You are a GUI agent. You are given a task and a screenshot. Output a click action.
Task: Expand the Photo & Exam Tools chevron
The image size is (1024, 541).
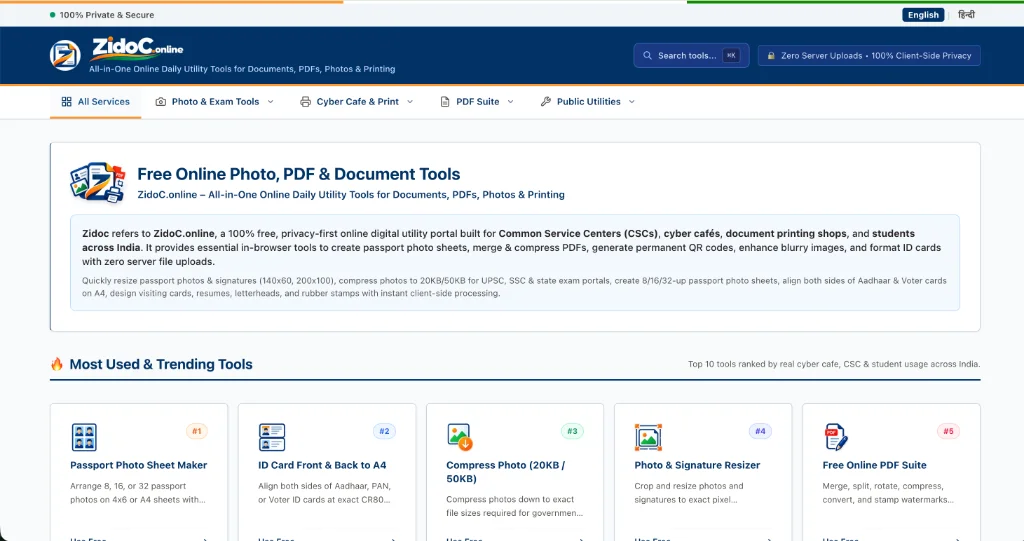click(x=270, y=102)
